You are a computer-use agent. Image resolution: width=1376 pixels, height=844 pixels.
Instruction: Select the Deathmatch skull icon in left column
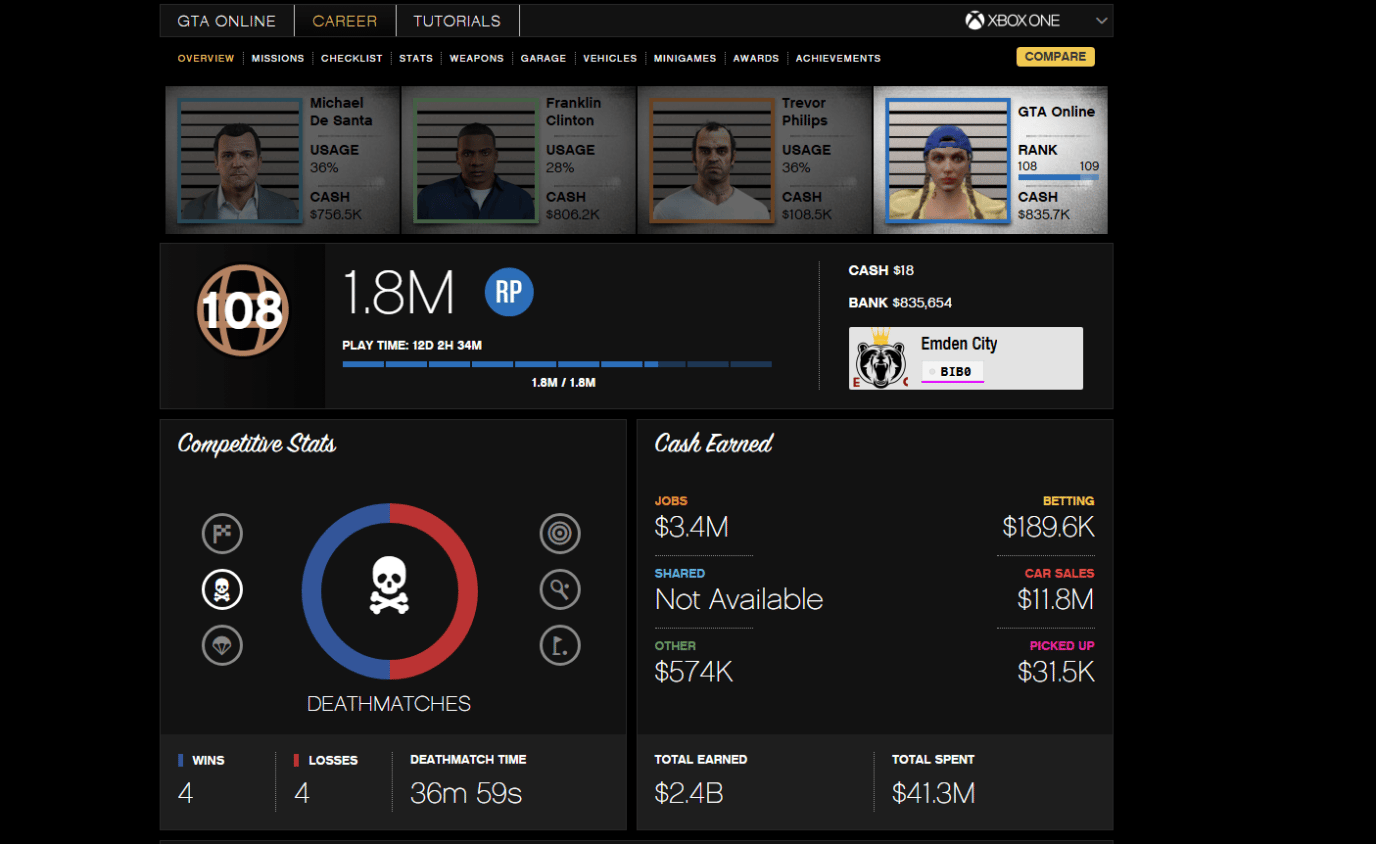222,590
